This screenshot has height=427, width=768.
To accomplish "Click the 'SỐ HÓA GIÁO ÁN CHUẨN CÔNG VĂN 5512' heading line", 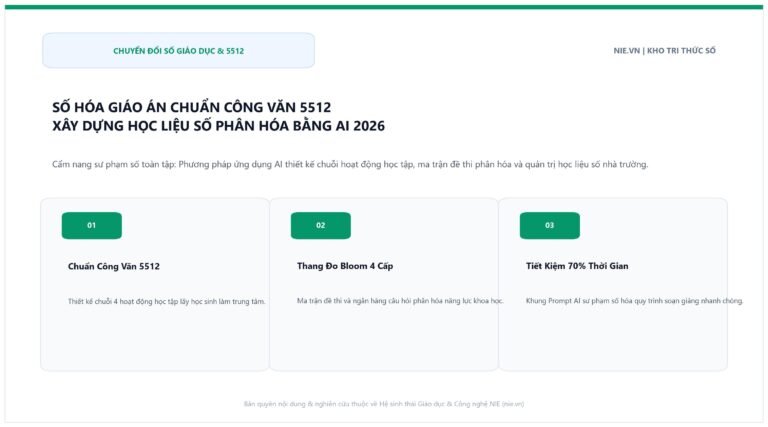I will [x=192, y=107].
